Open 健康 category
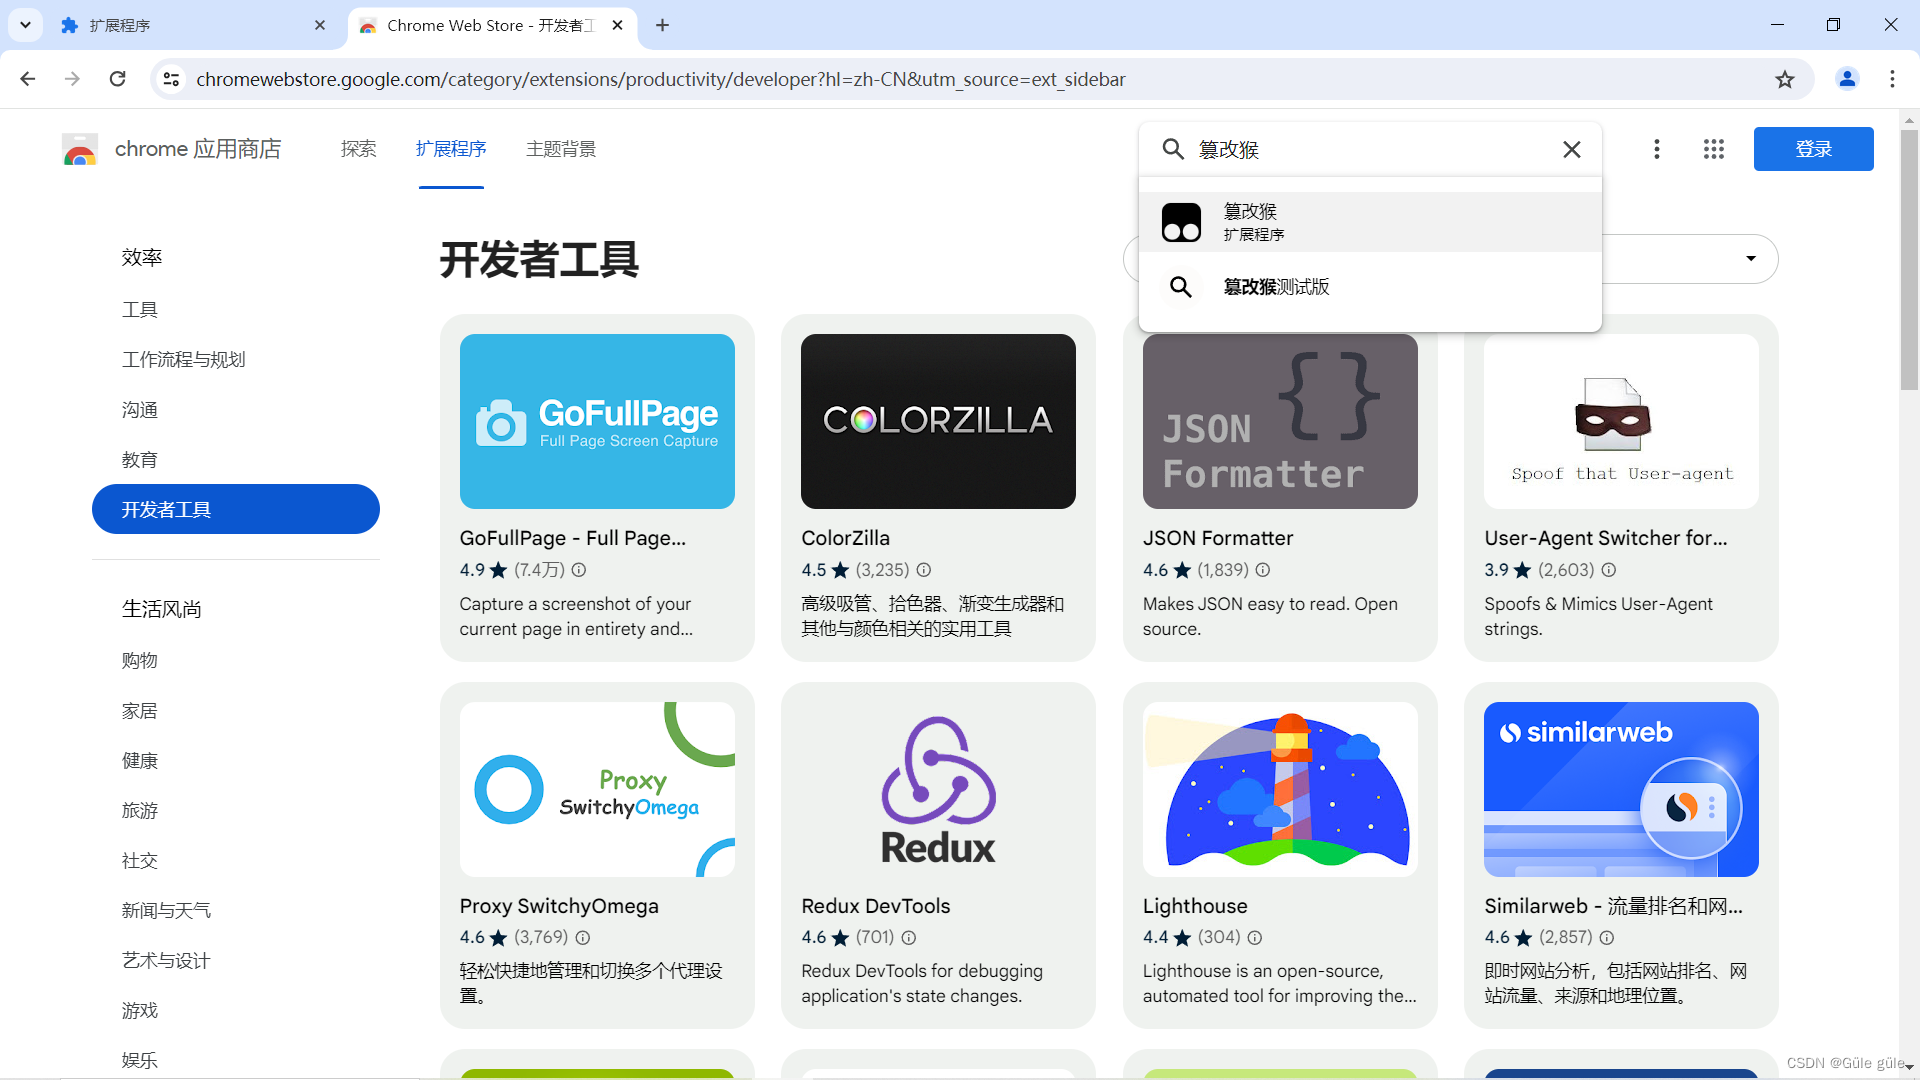 tap(140, 761)
